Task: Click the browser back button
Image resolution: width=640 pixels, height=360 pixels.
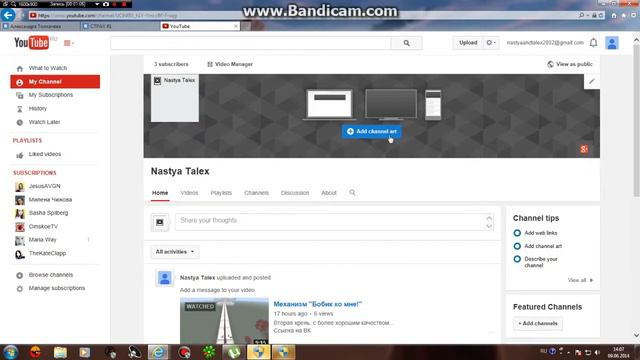Action: [8, 15]
